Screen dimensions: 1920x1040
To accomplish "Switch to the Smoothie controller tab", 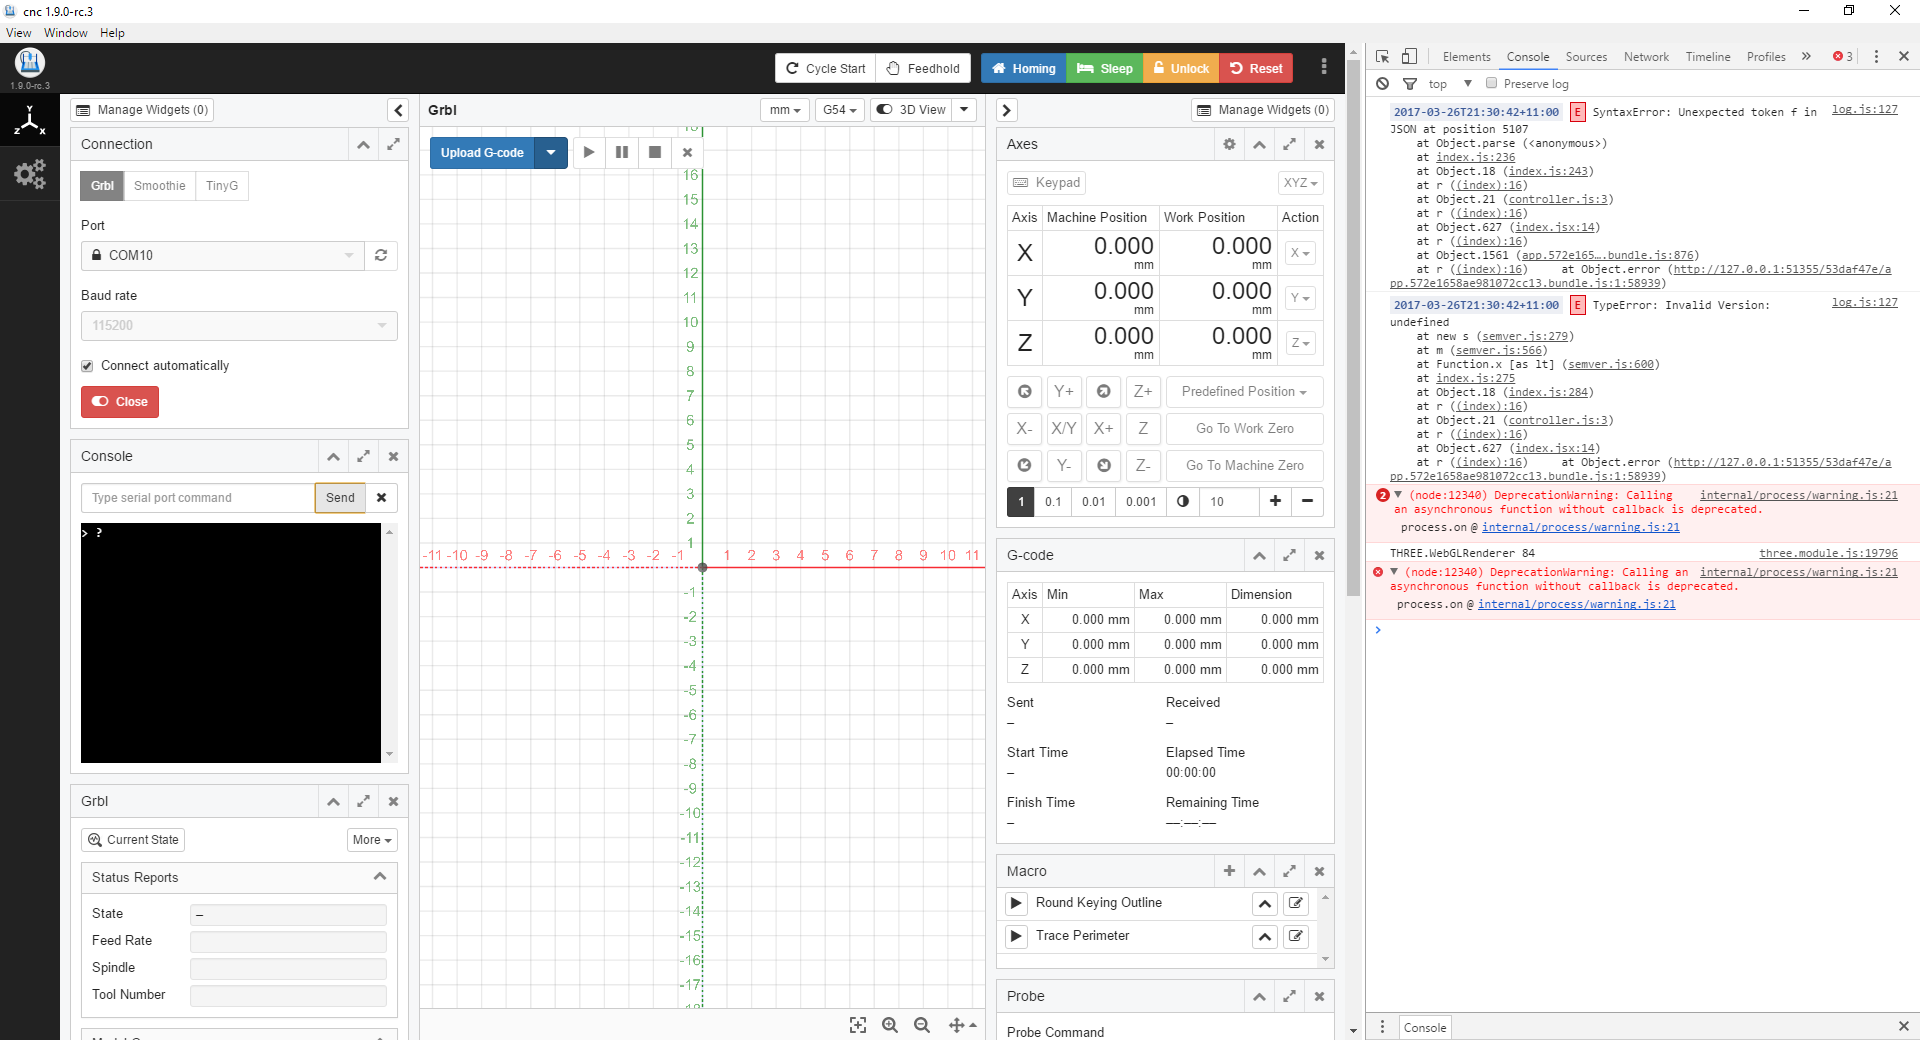I will 159,186.
